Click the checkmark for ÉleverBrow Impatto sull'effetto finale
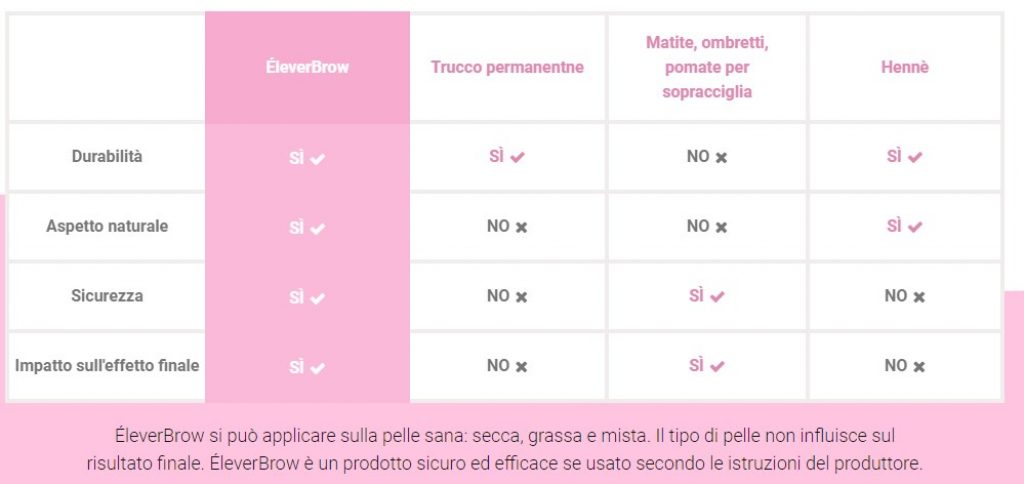1024x484 pixels. pyautogui.click(x=318, y=368)
